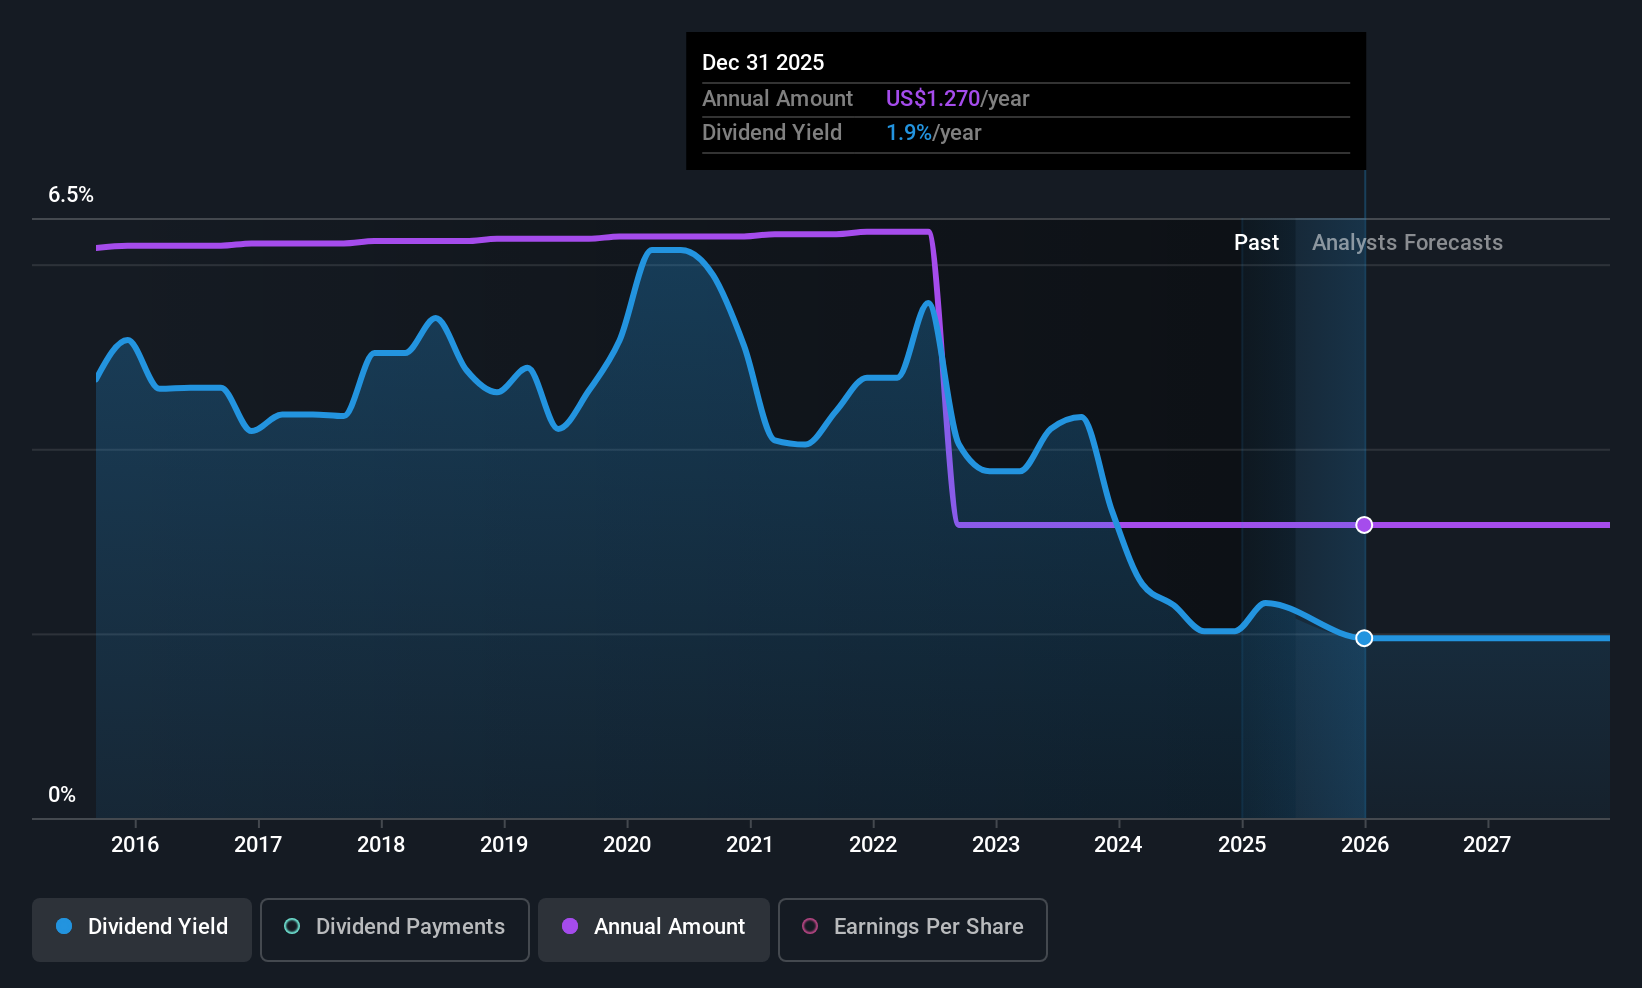Viewport: 1642px width, 988px height.
Task: Select the purple data point at 2026
Action: pos(1364,525)
